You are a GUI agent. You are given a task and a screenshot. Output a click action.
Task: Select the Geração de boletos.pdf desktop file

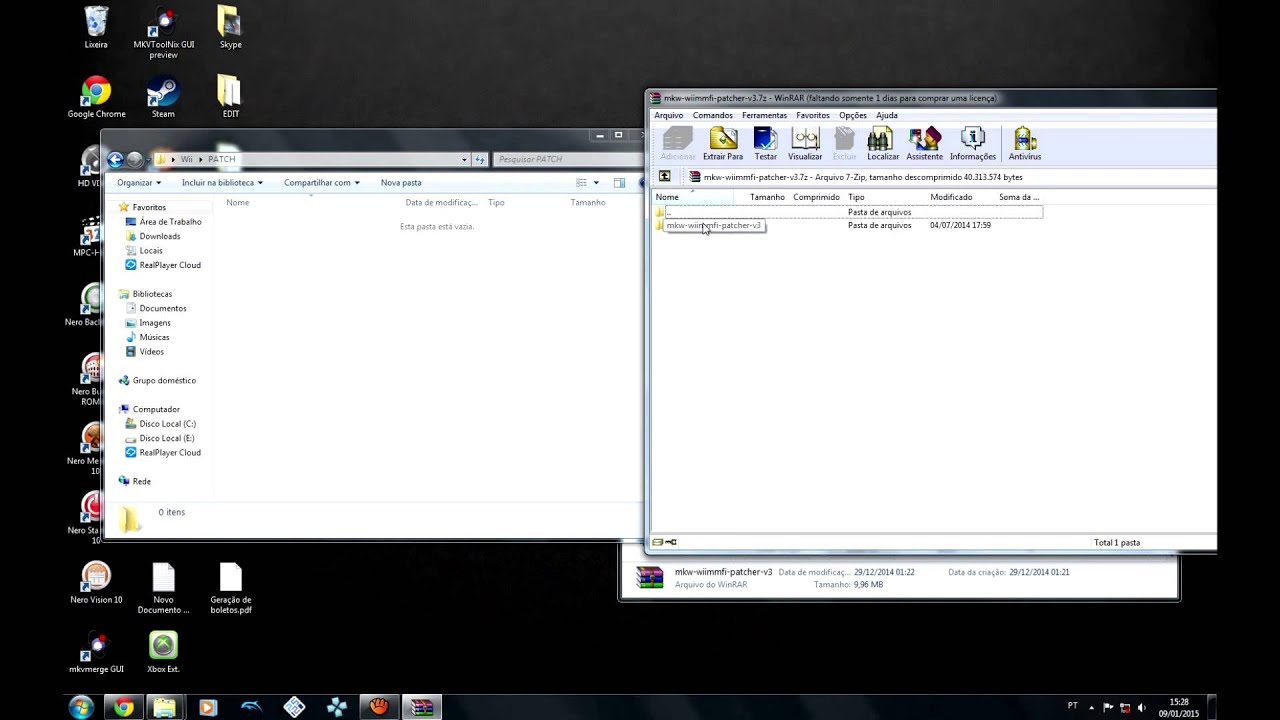point(231,588)
